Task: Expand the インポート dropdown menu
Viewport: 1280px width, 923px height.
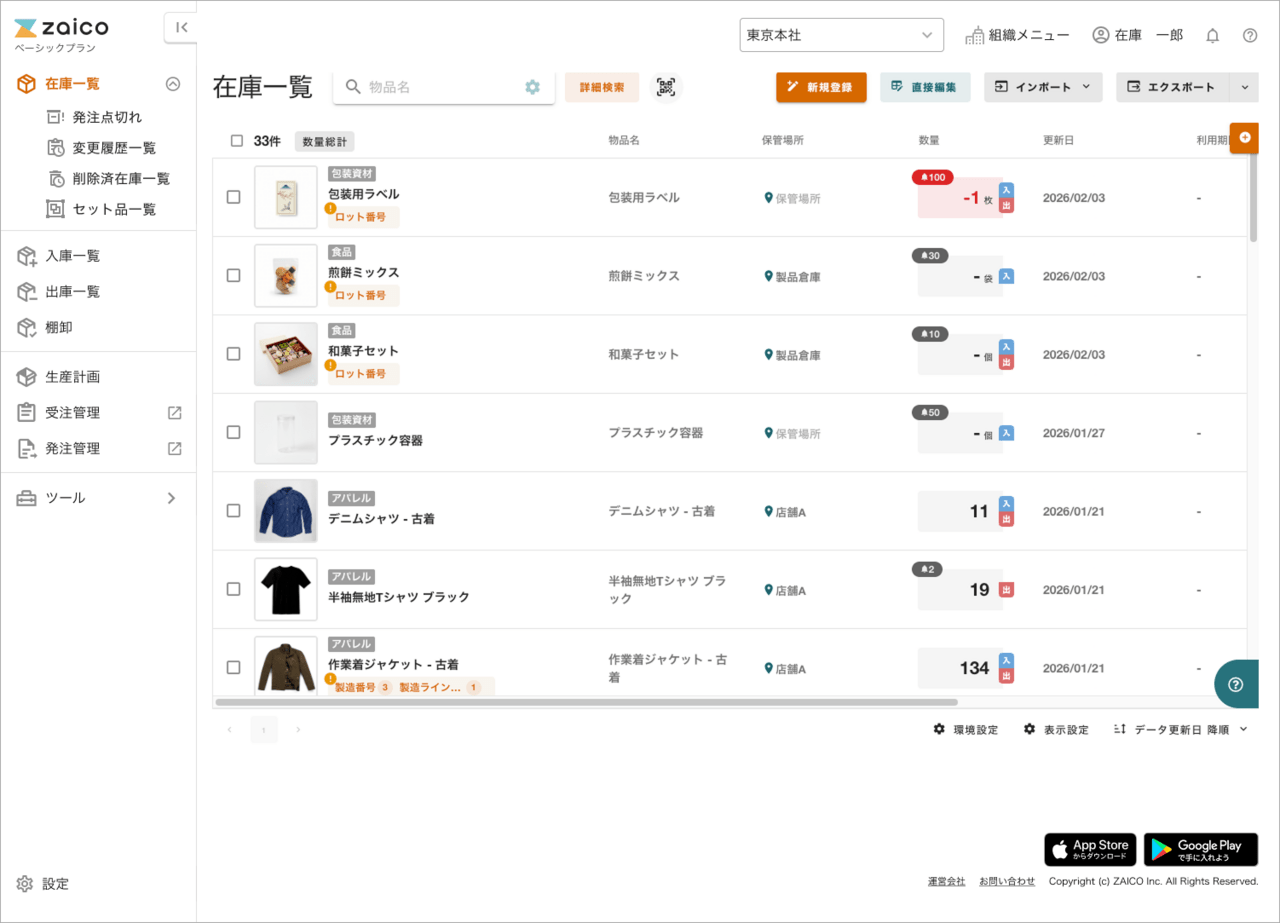Action: [1043, 87]
